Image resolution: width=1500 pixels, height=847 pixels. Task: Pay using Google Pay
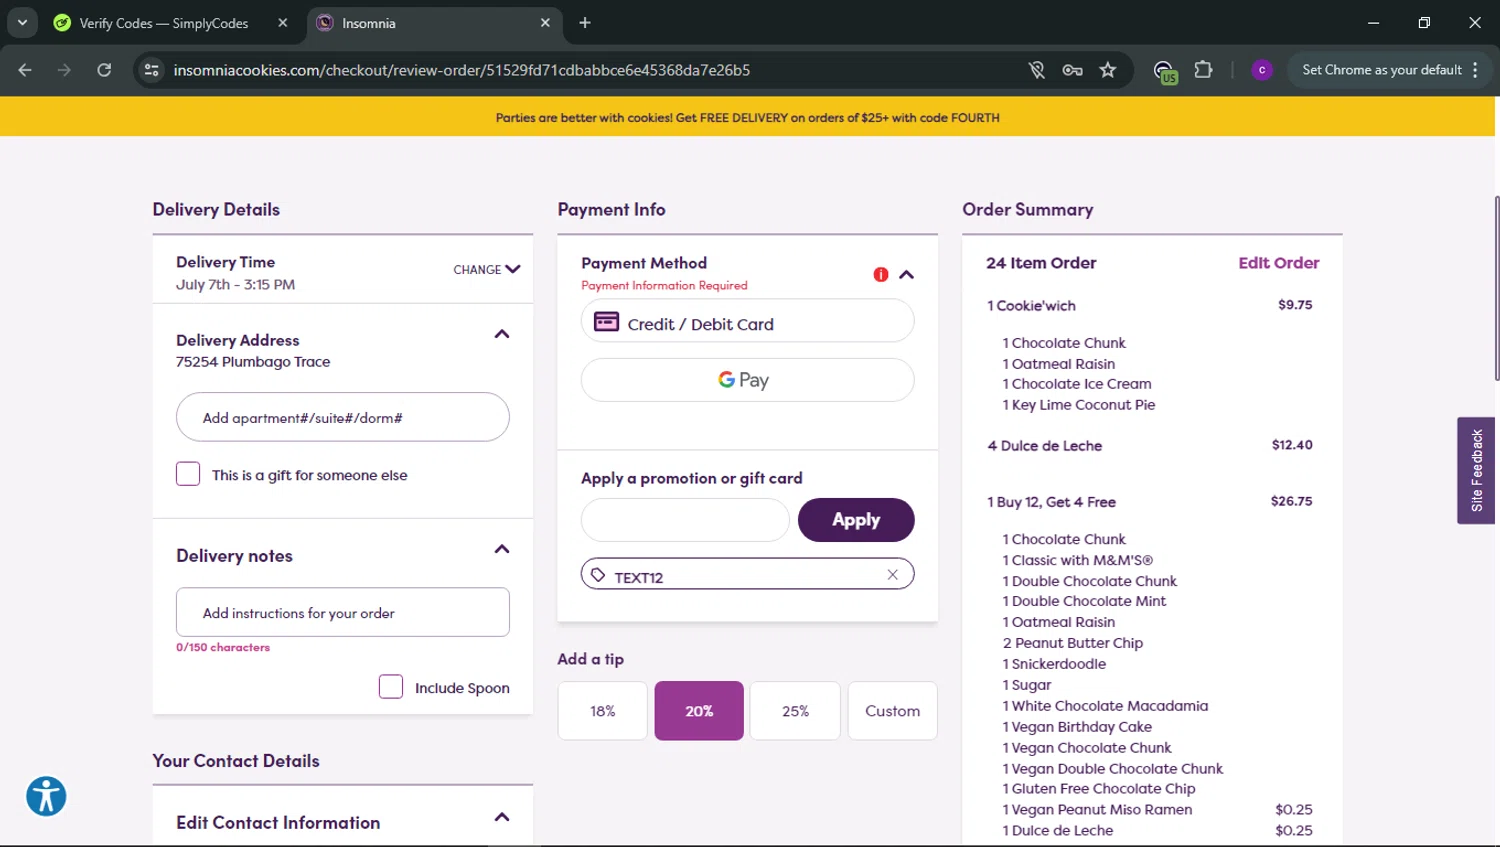point(748,380)
